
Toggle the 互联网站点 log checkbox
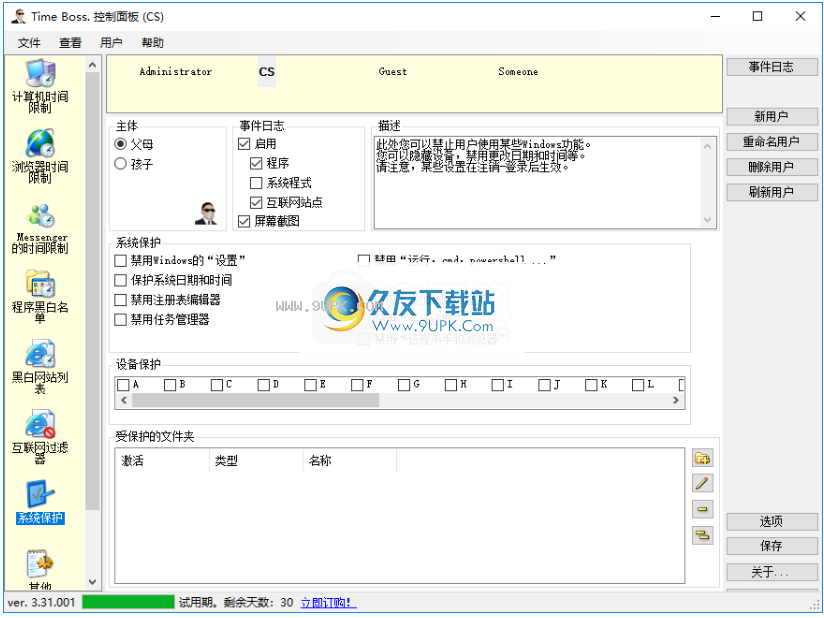[x=256, y=202]
